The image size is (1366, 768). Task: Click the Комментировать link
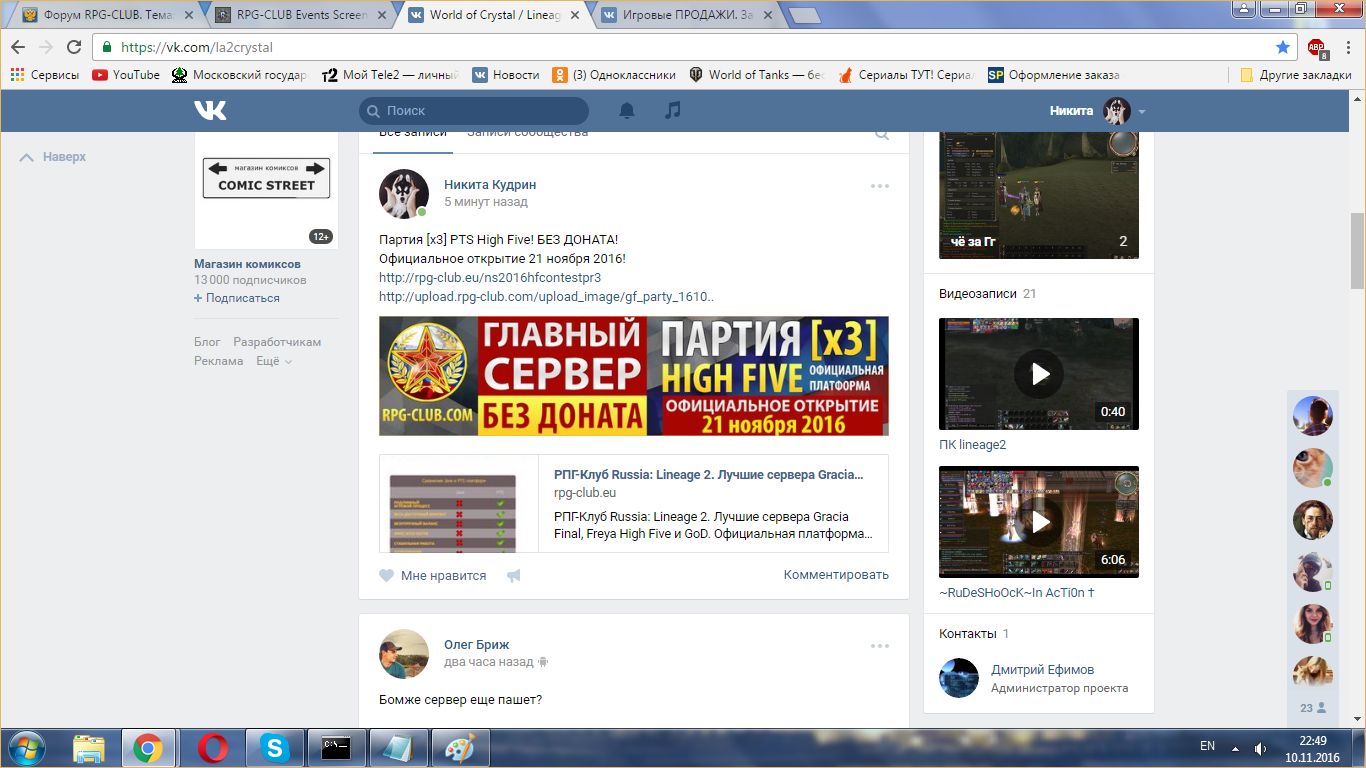(x=835, y=575)
